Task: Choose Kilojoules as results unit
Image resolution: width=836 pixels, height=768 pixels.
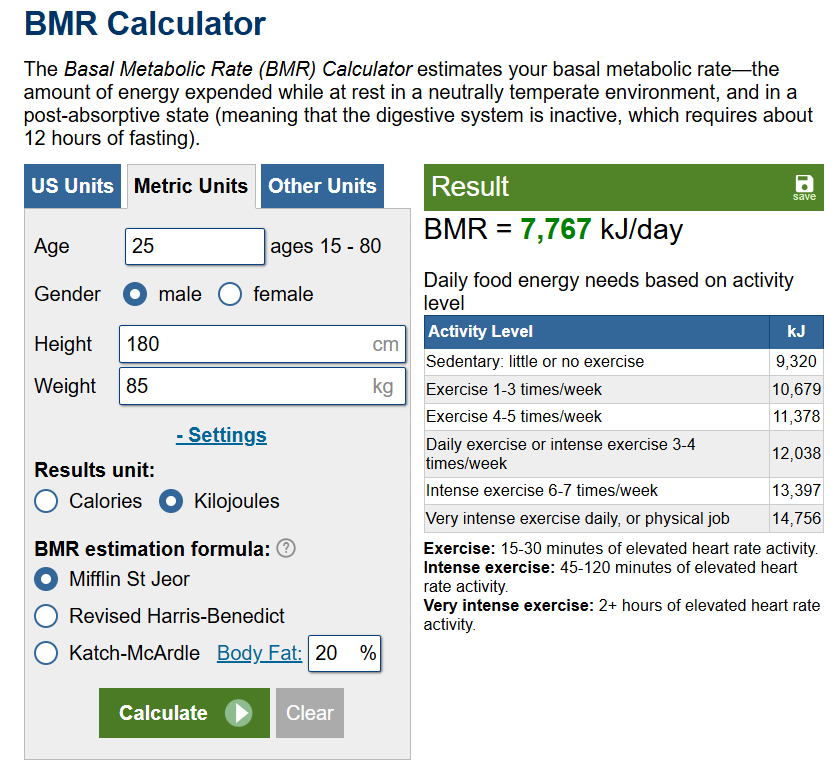Action: click(171, 501)
